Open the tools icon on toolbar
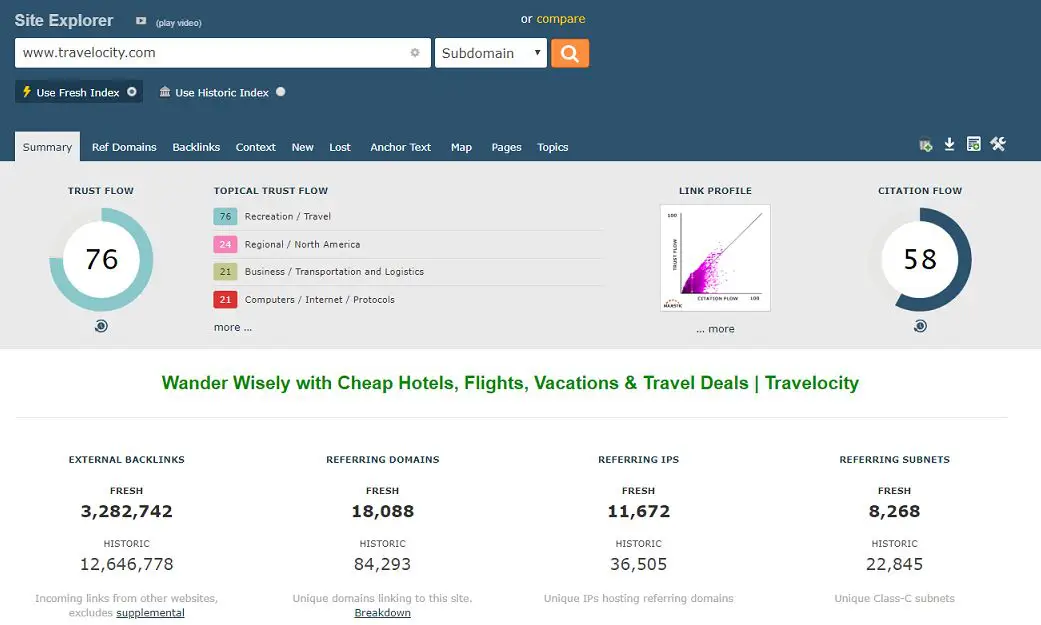The image size is (1041, 625). [x=997, y=143]
